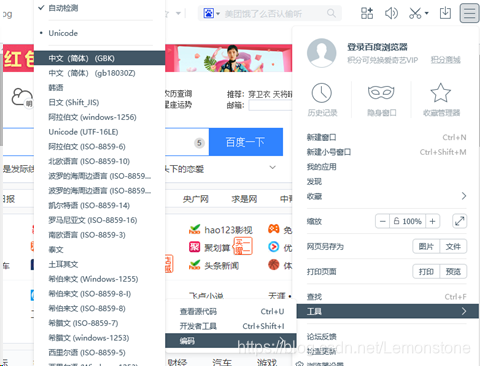Click the 预览 print preview button

[x=453, y=272]
